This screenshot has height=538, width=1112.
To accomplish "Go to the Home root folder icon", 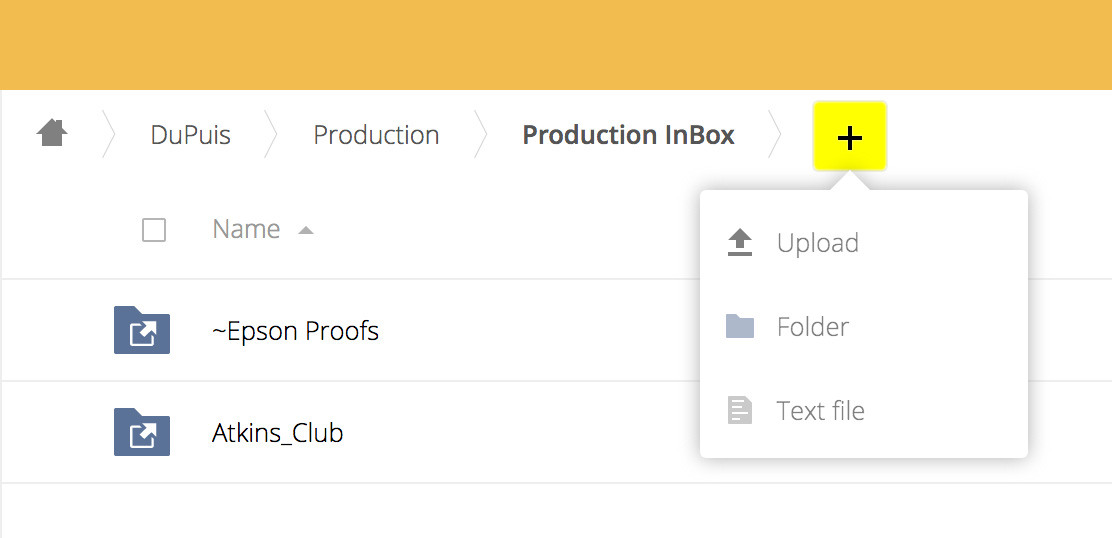I will (x=52, y=133).
